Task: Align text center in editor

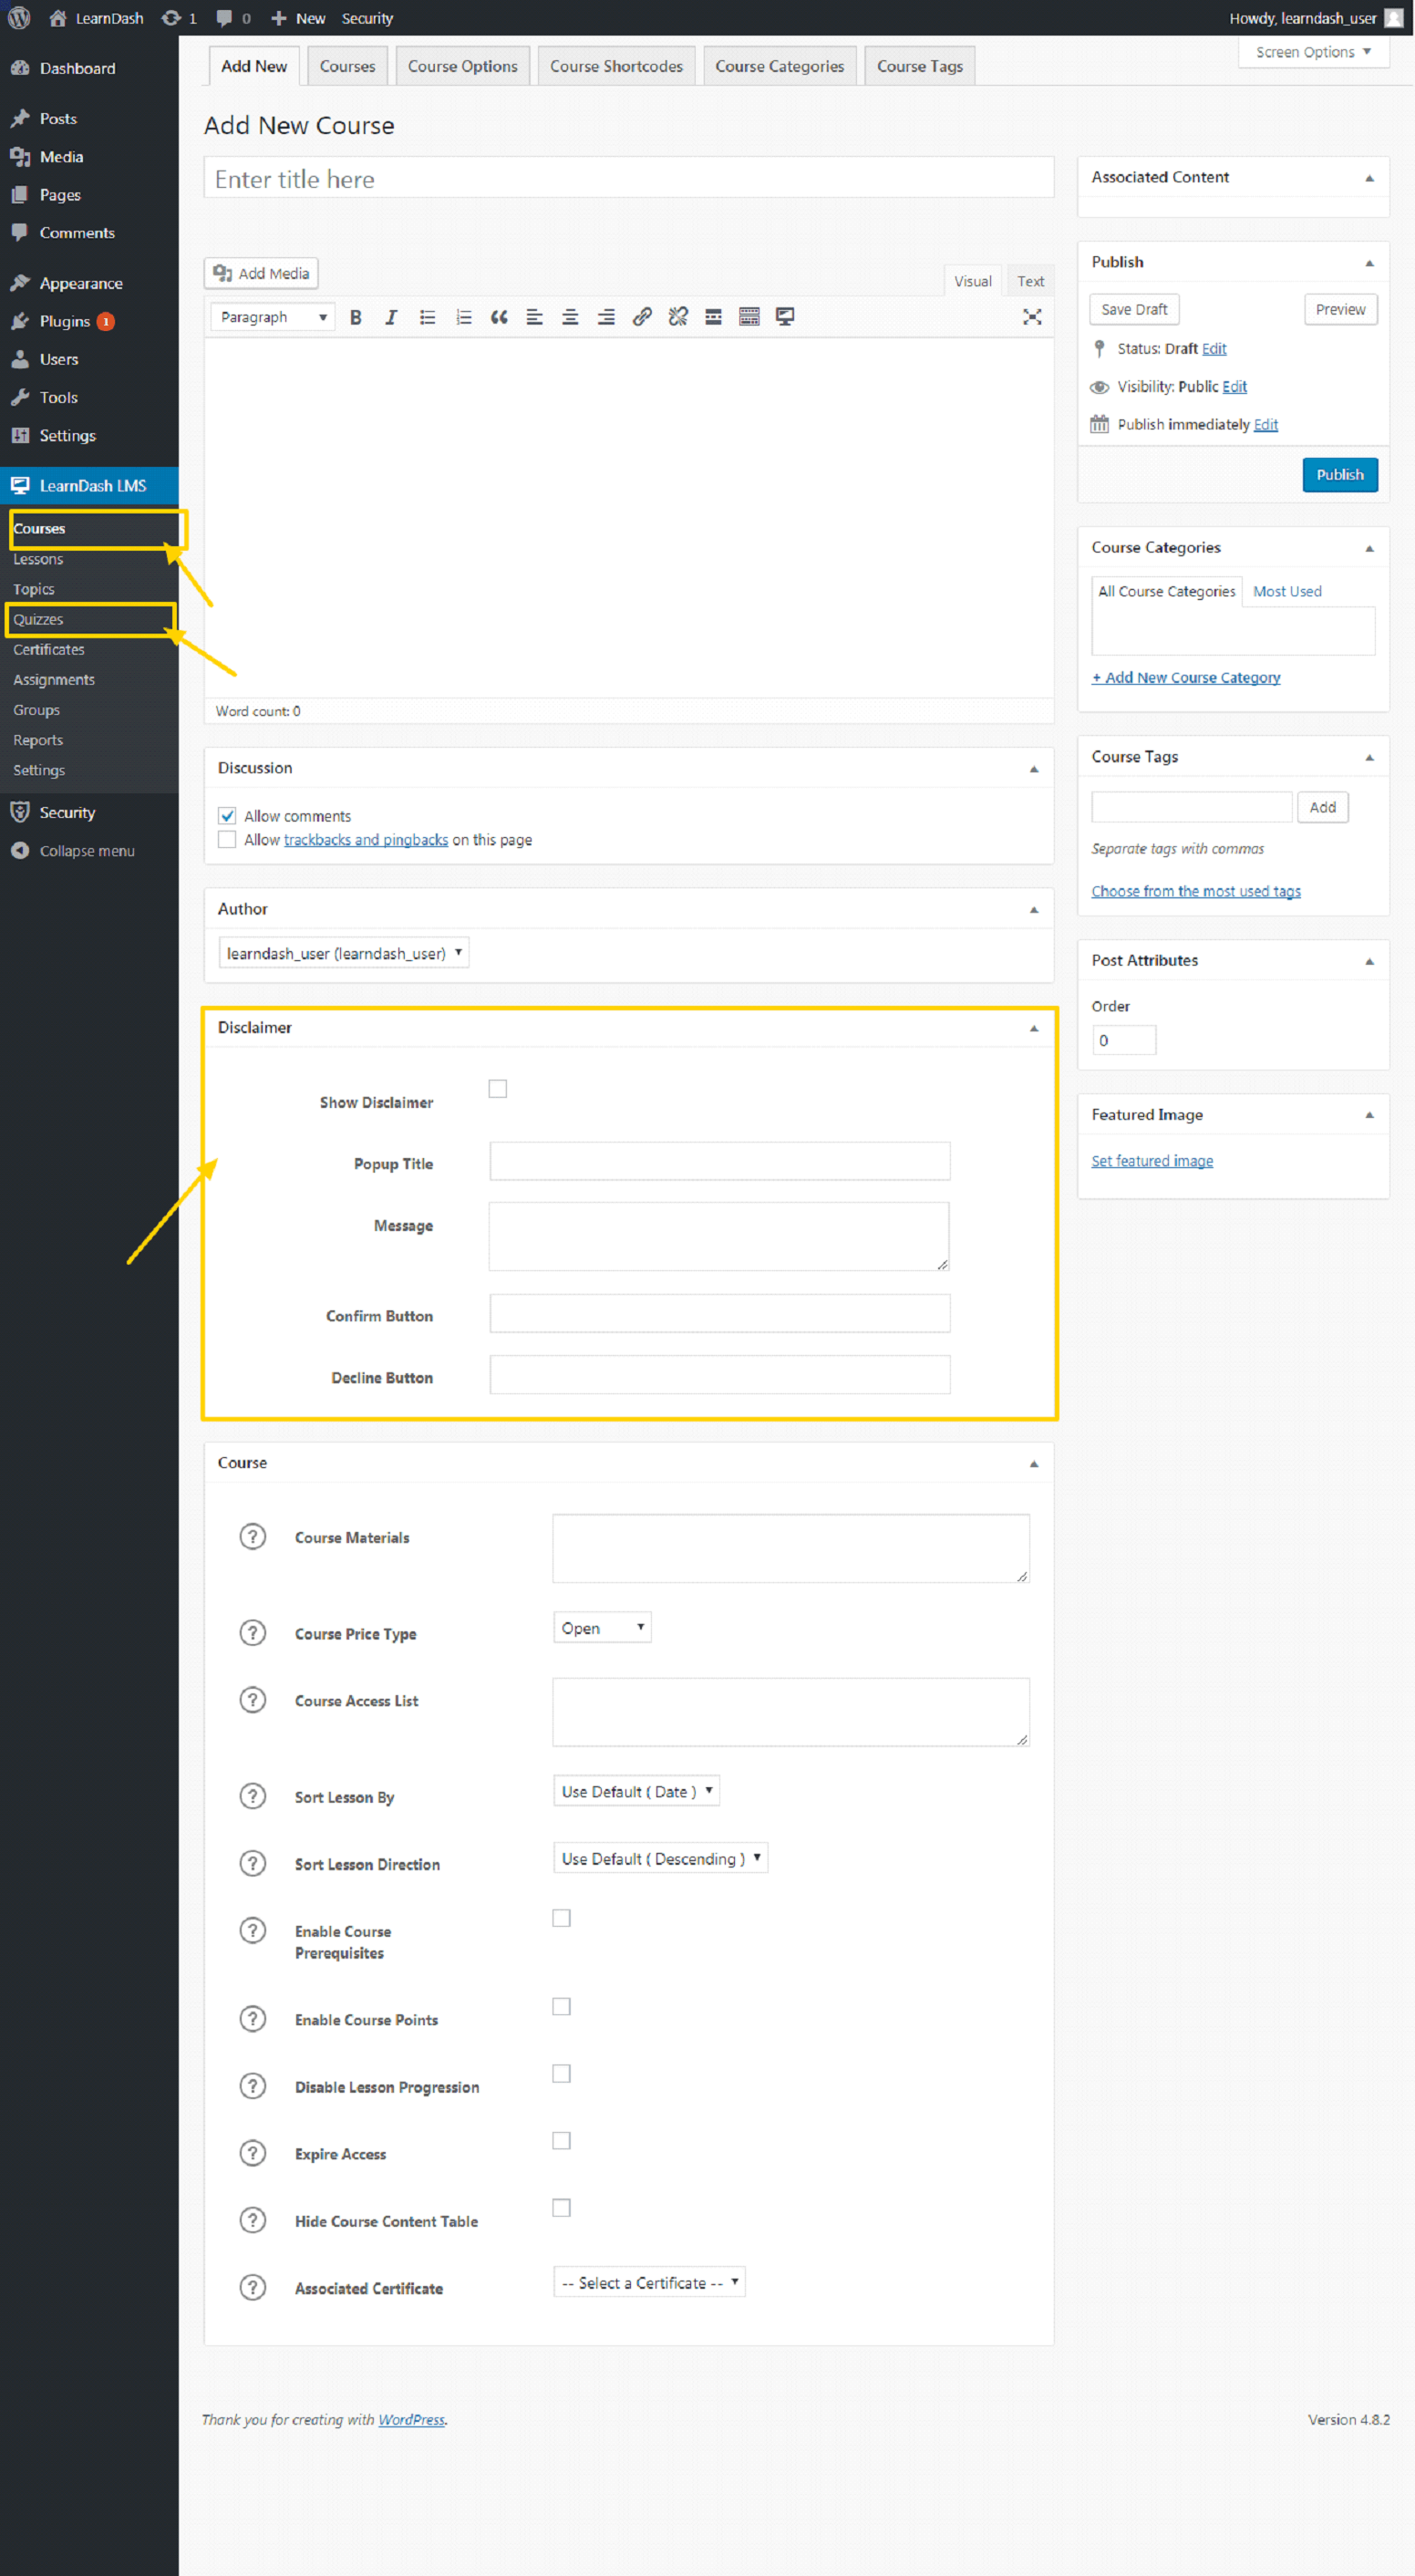Action: point(570,317)
